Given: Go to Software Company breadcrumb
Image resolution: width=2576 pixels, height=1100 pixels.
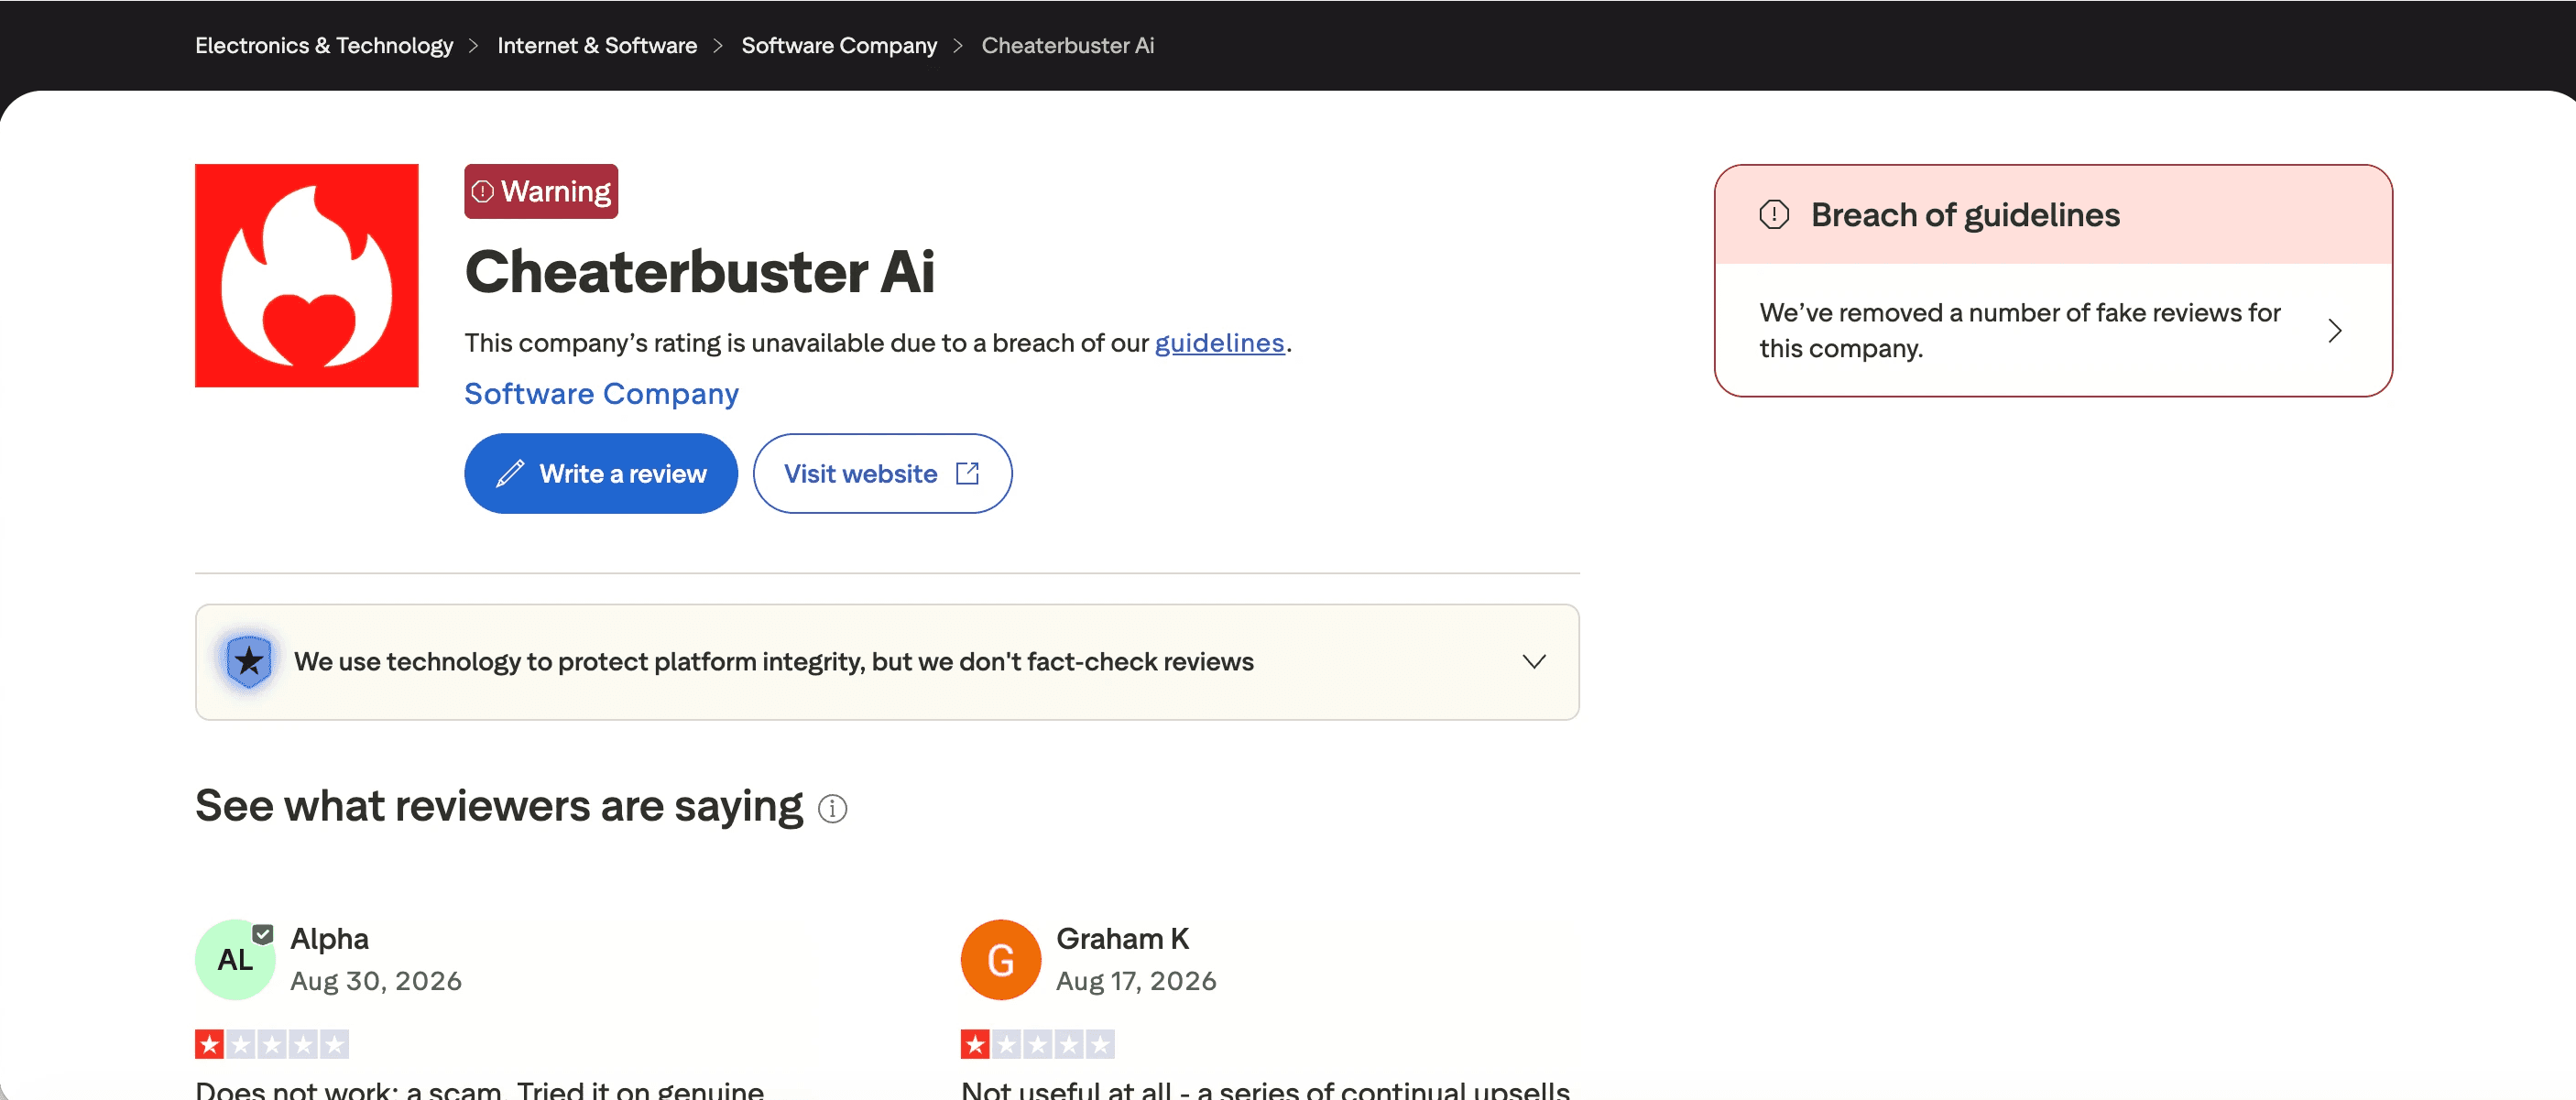Looking at the screenshot, I should coord(839,45).
